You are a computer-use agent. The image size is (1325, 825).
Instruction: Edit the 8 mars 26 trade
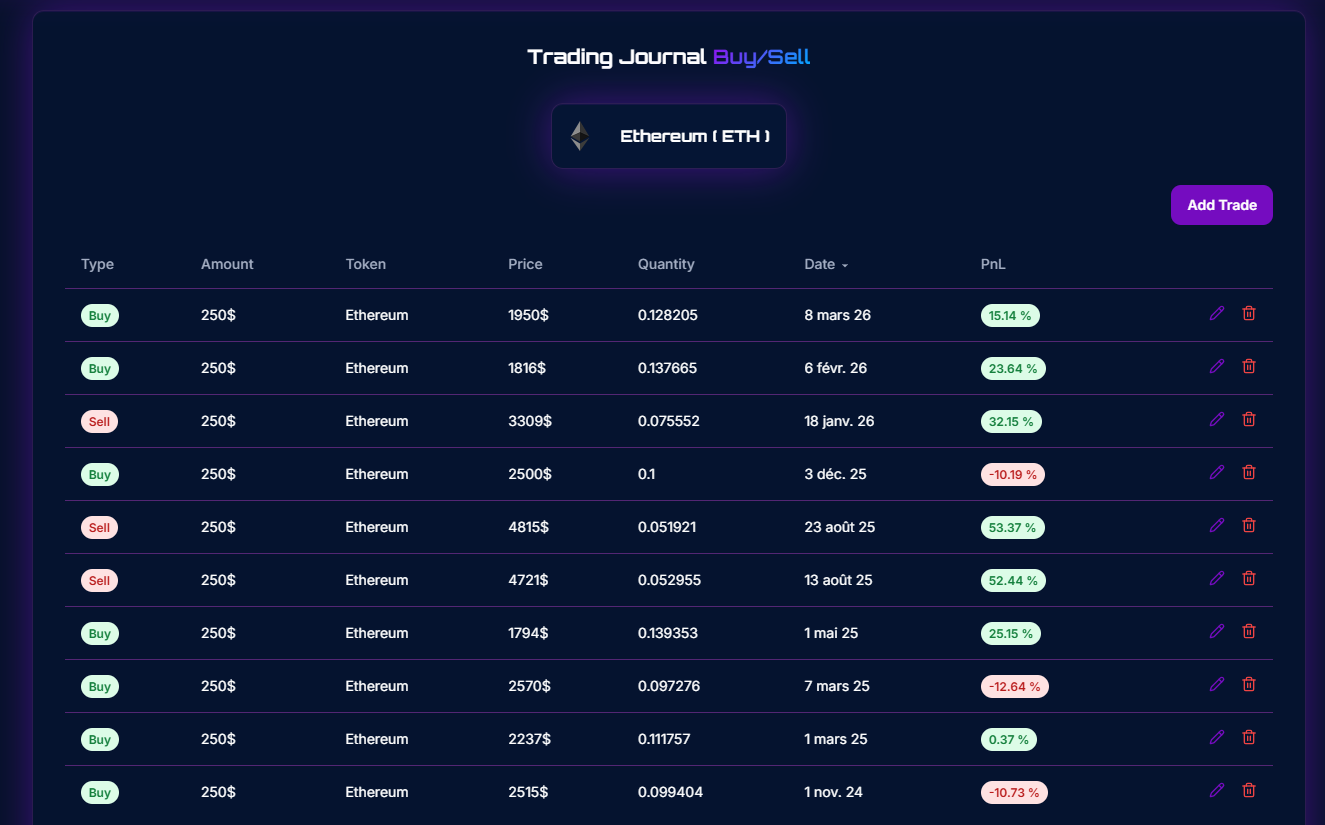click(1217, 314)
